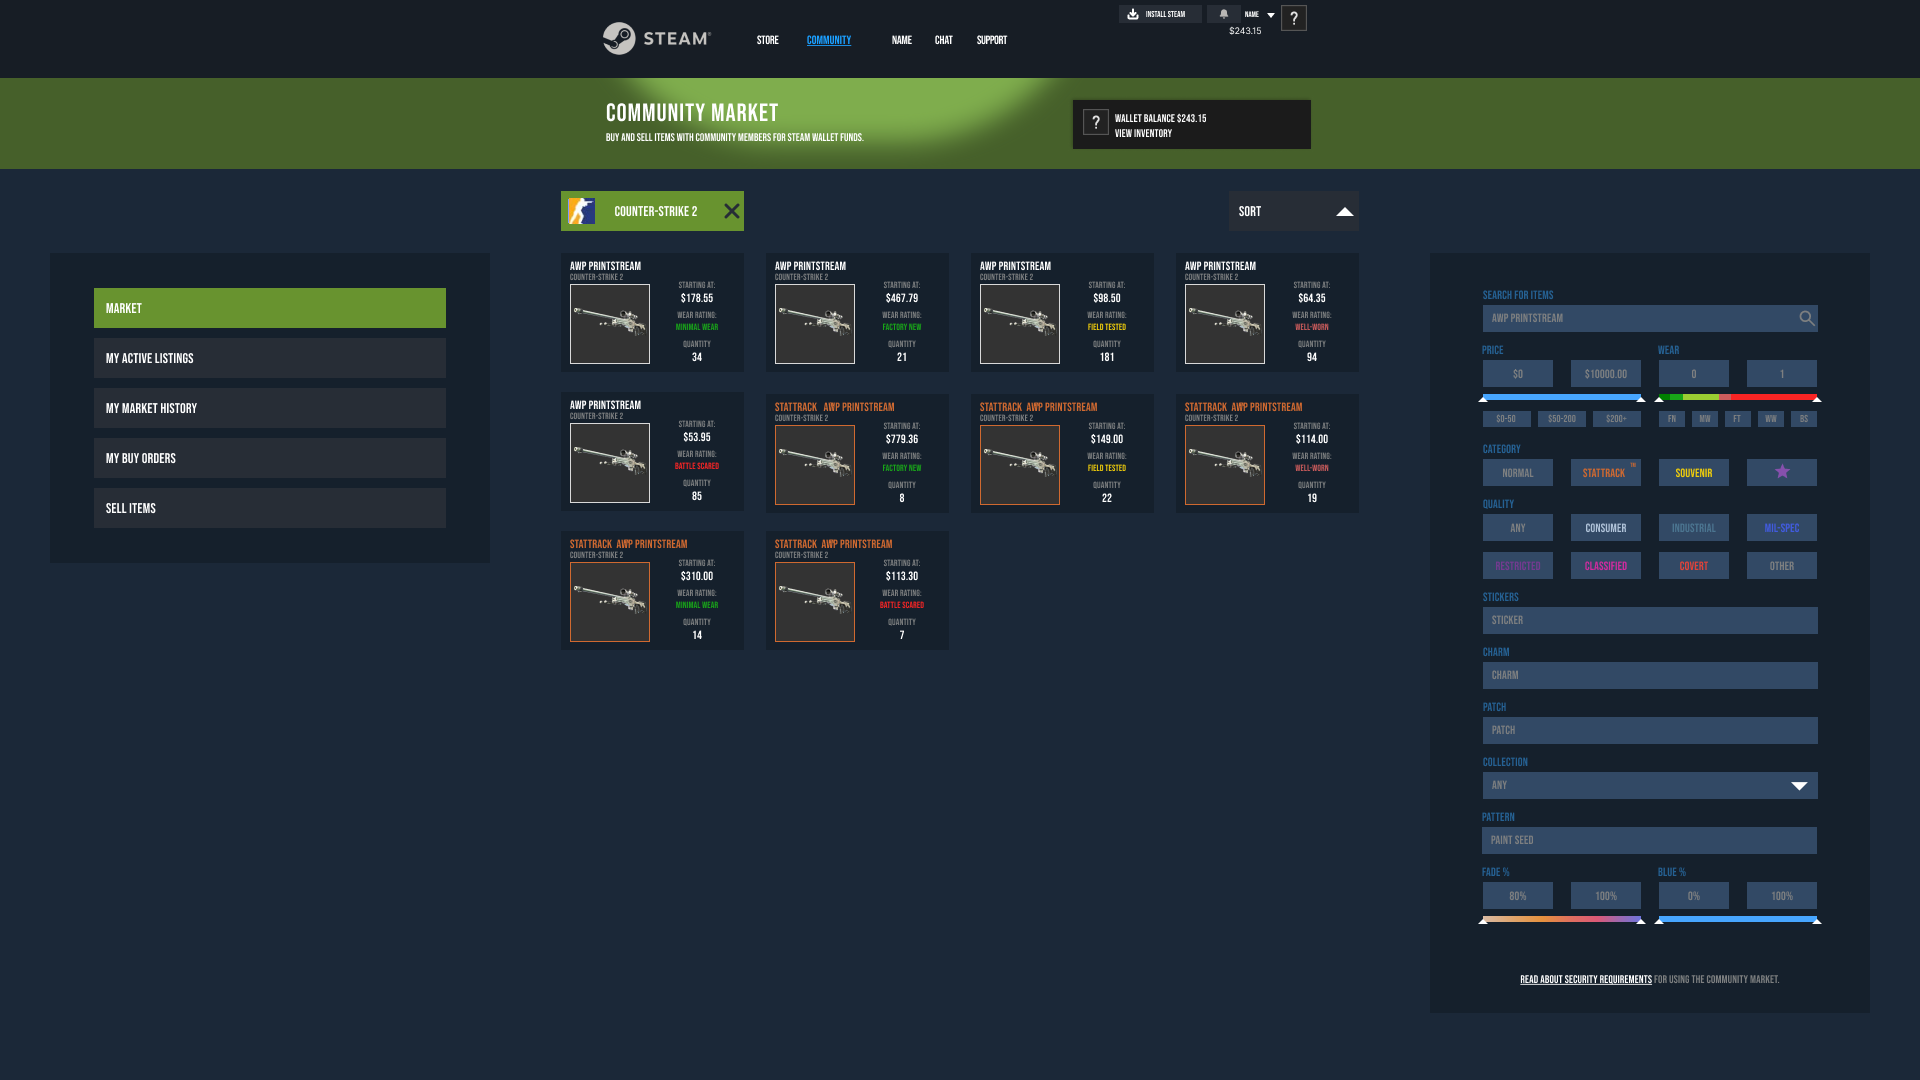Screen dimensions: 1920x1080
Task: Toggle the StatTrack category filter
Action: [x=1605, y=472]
